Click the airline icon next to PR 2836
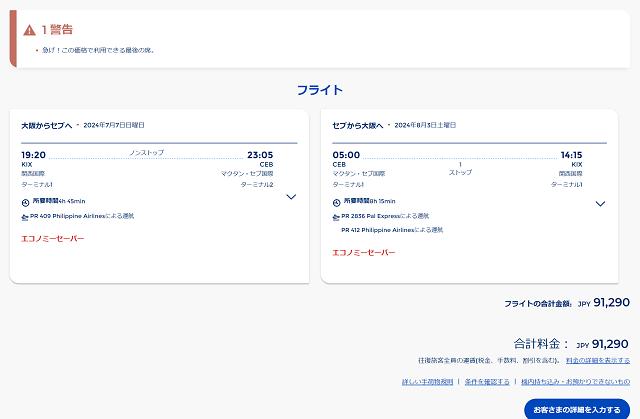The width and height of the screenshot is (640, 419). pos(337,216)
